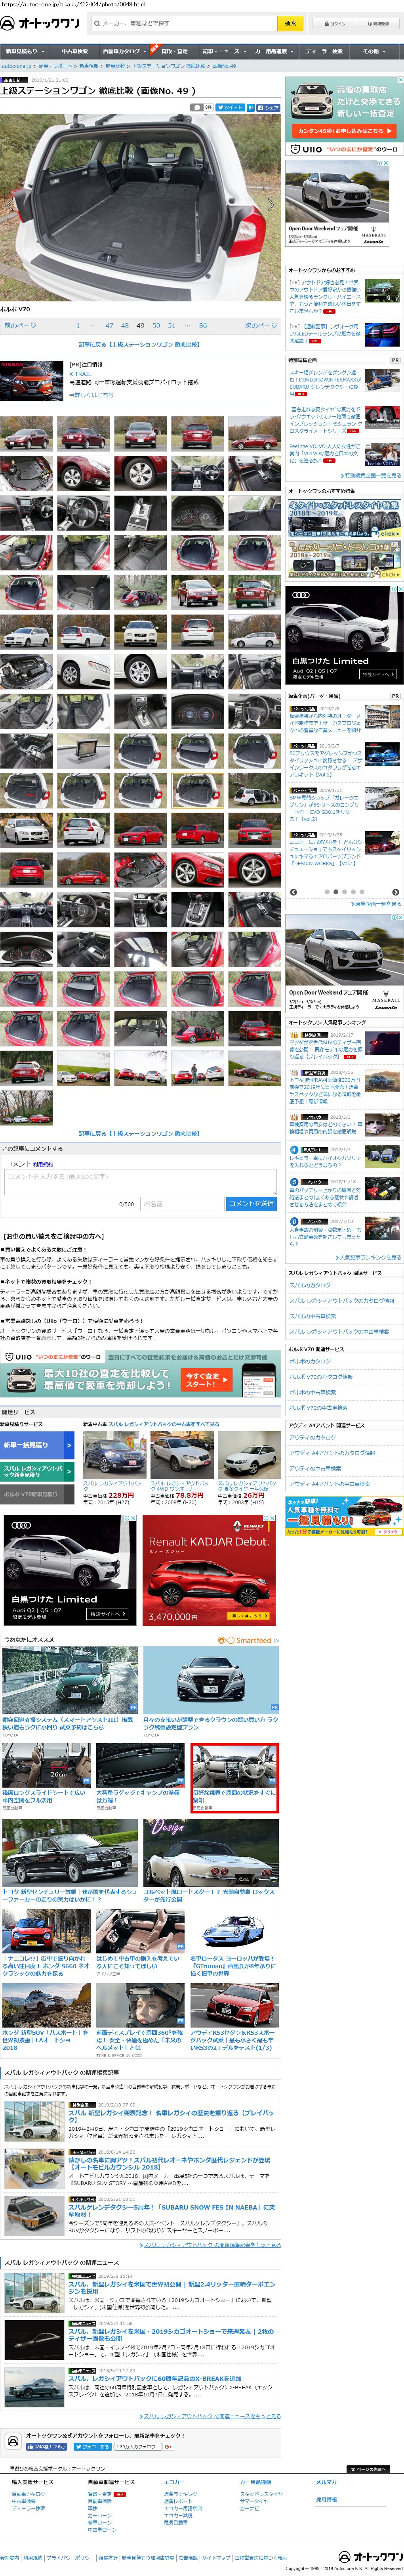The width and height of the screenshot is (404, 2576).
Task: Click the ツイート Twitter share button
Action: [x=231, y=107]
